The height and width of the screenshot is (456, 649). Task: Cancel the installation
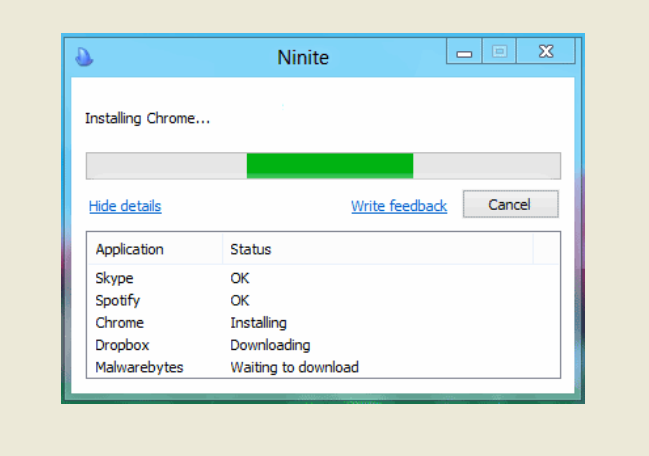[509, 205]
